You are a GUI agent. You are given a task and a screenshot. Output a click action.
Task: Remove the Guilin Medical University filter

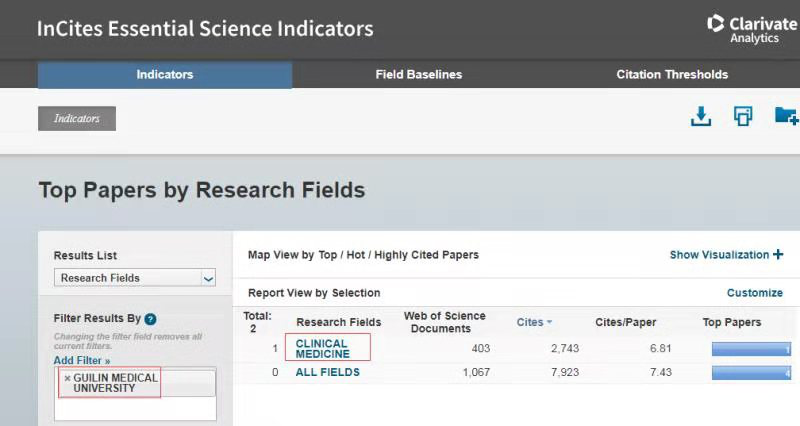67,379
